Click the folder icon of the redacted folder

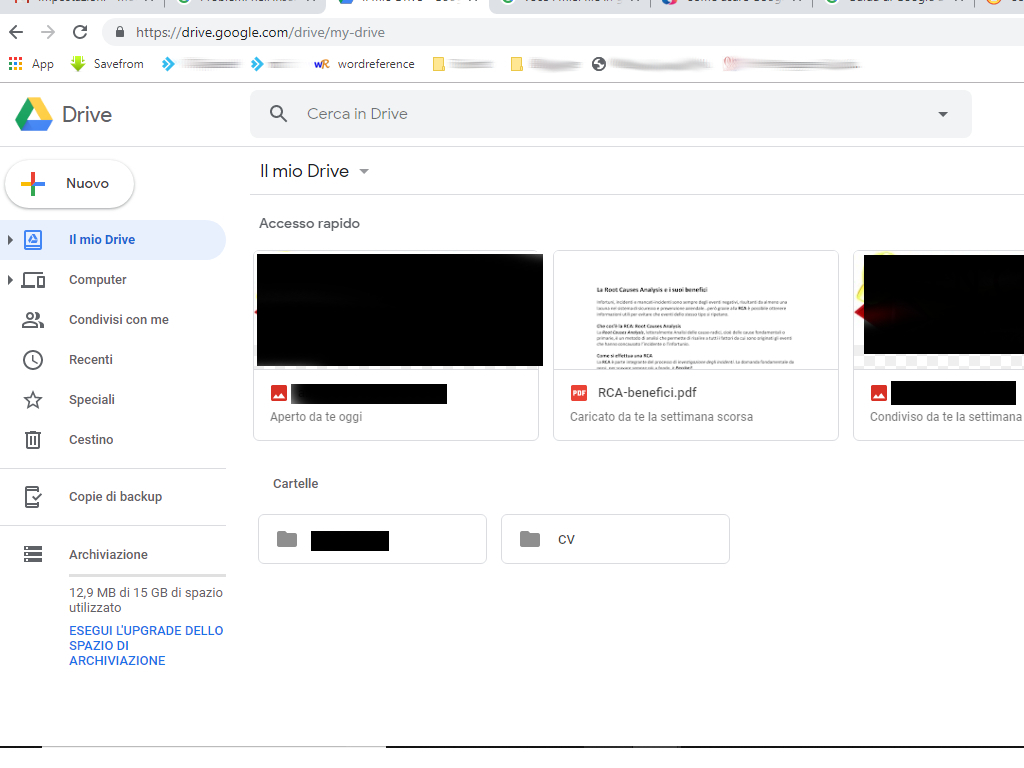(x=287, y=539)
